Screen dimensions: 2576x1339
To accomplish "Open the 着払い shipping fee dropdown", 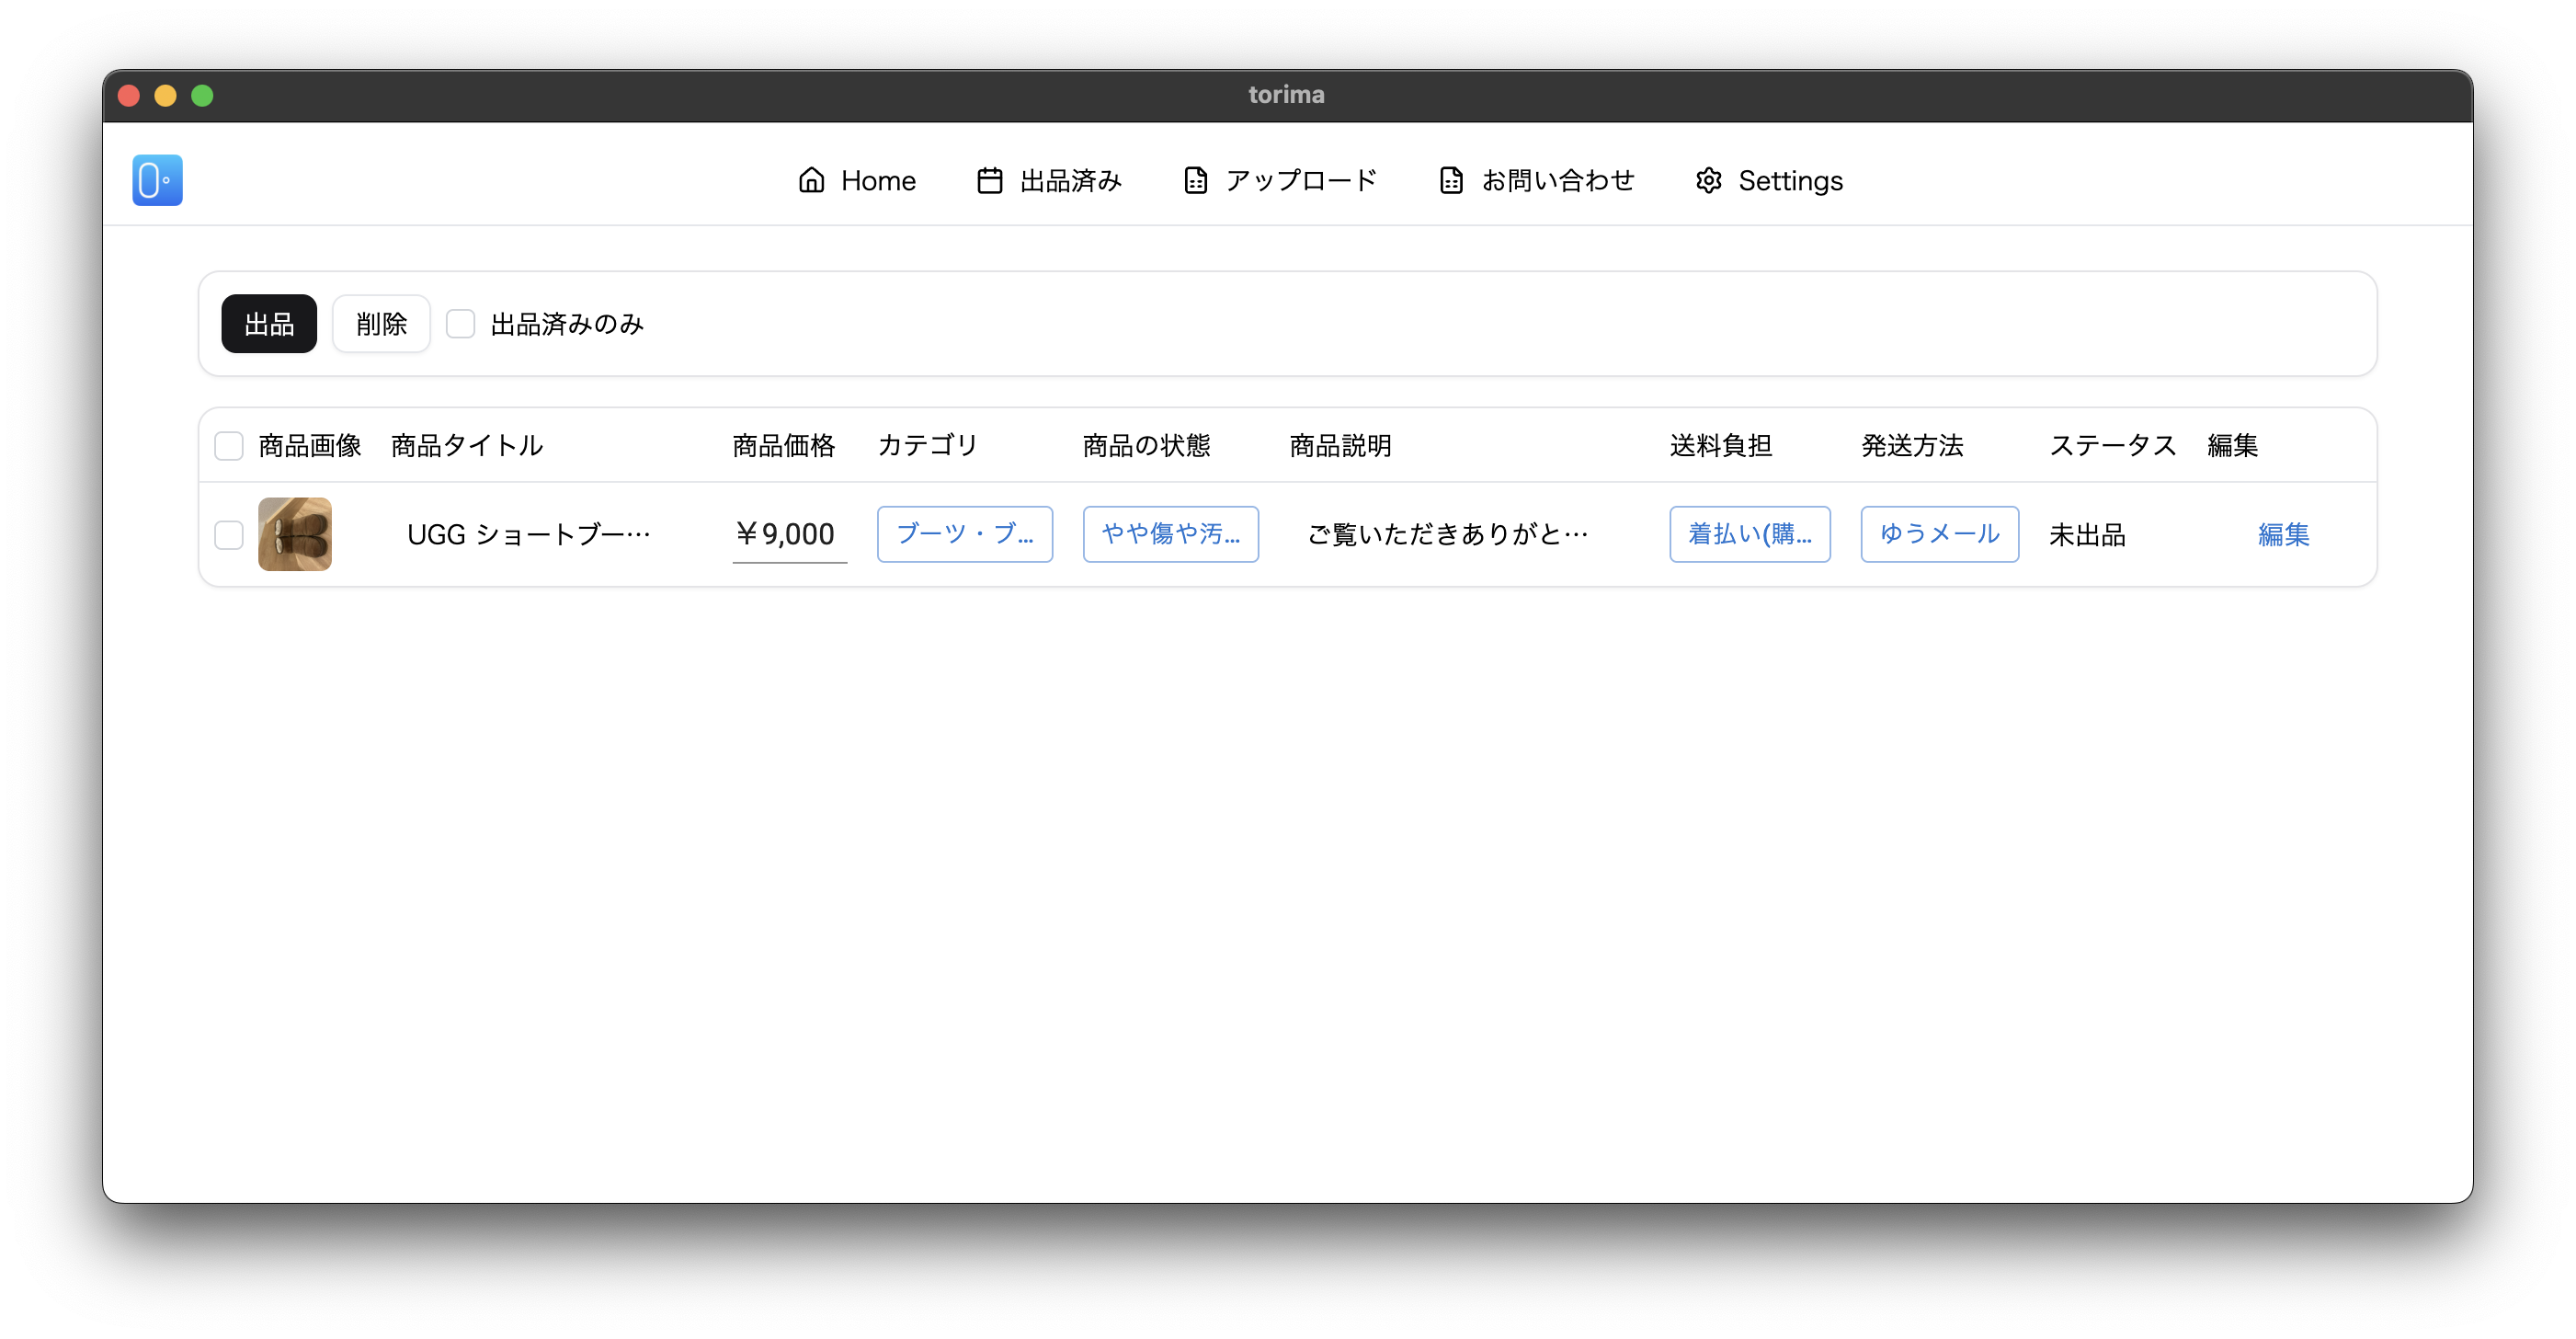I will 1749,534.
